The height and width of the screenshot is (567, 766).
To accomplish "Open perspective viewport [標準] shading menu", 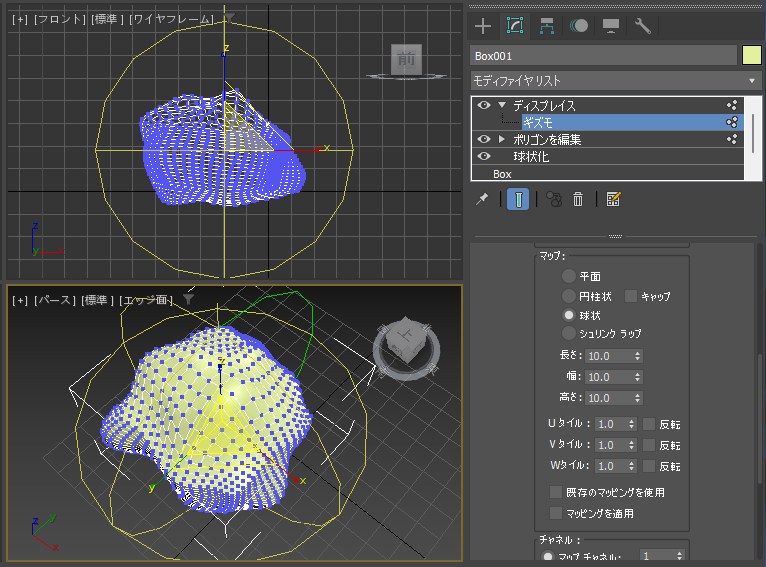I will click(98, 300).
